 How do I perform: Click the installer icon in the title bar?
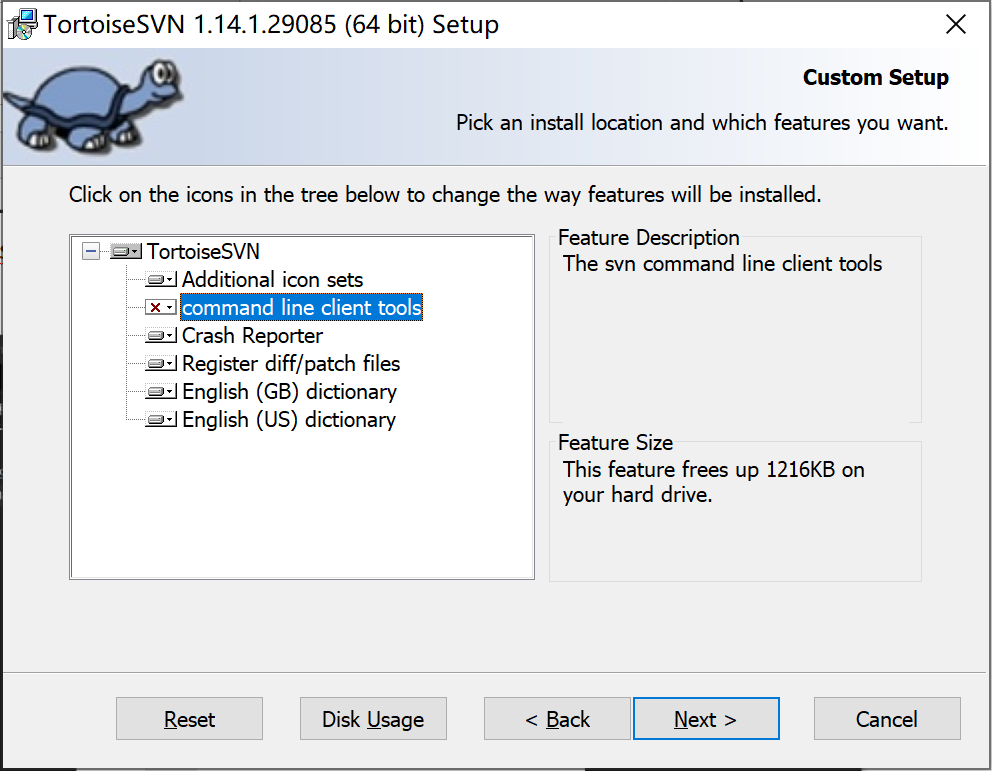(21, 25)
